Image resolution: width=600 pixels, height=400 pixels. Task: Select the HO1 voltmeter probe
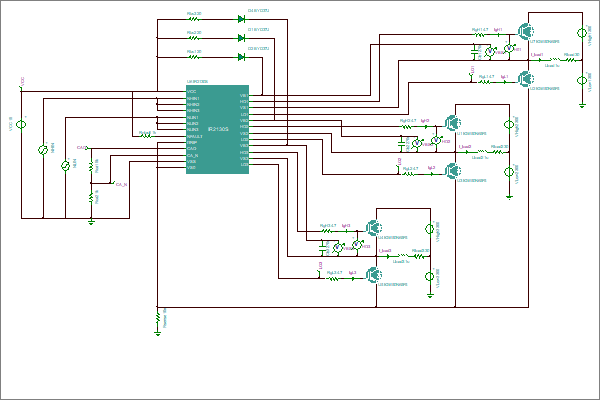click(x=509, y=48)
